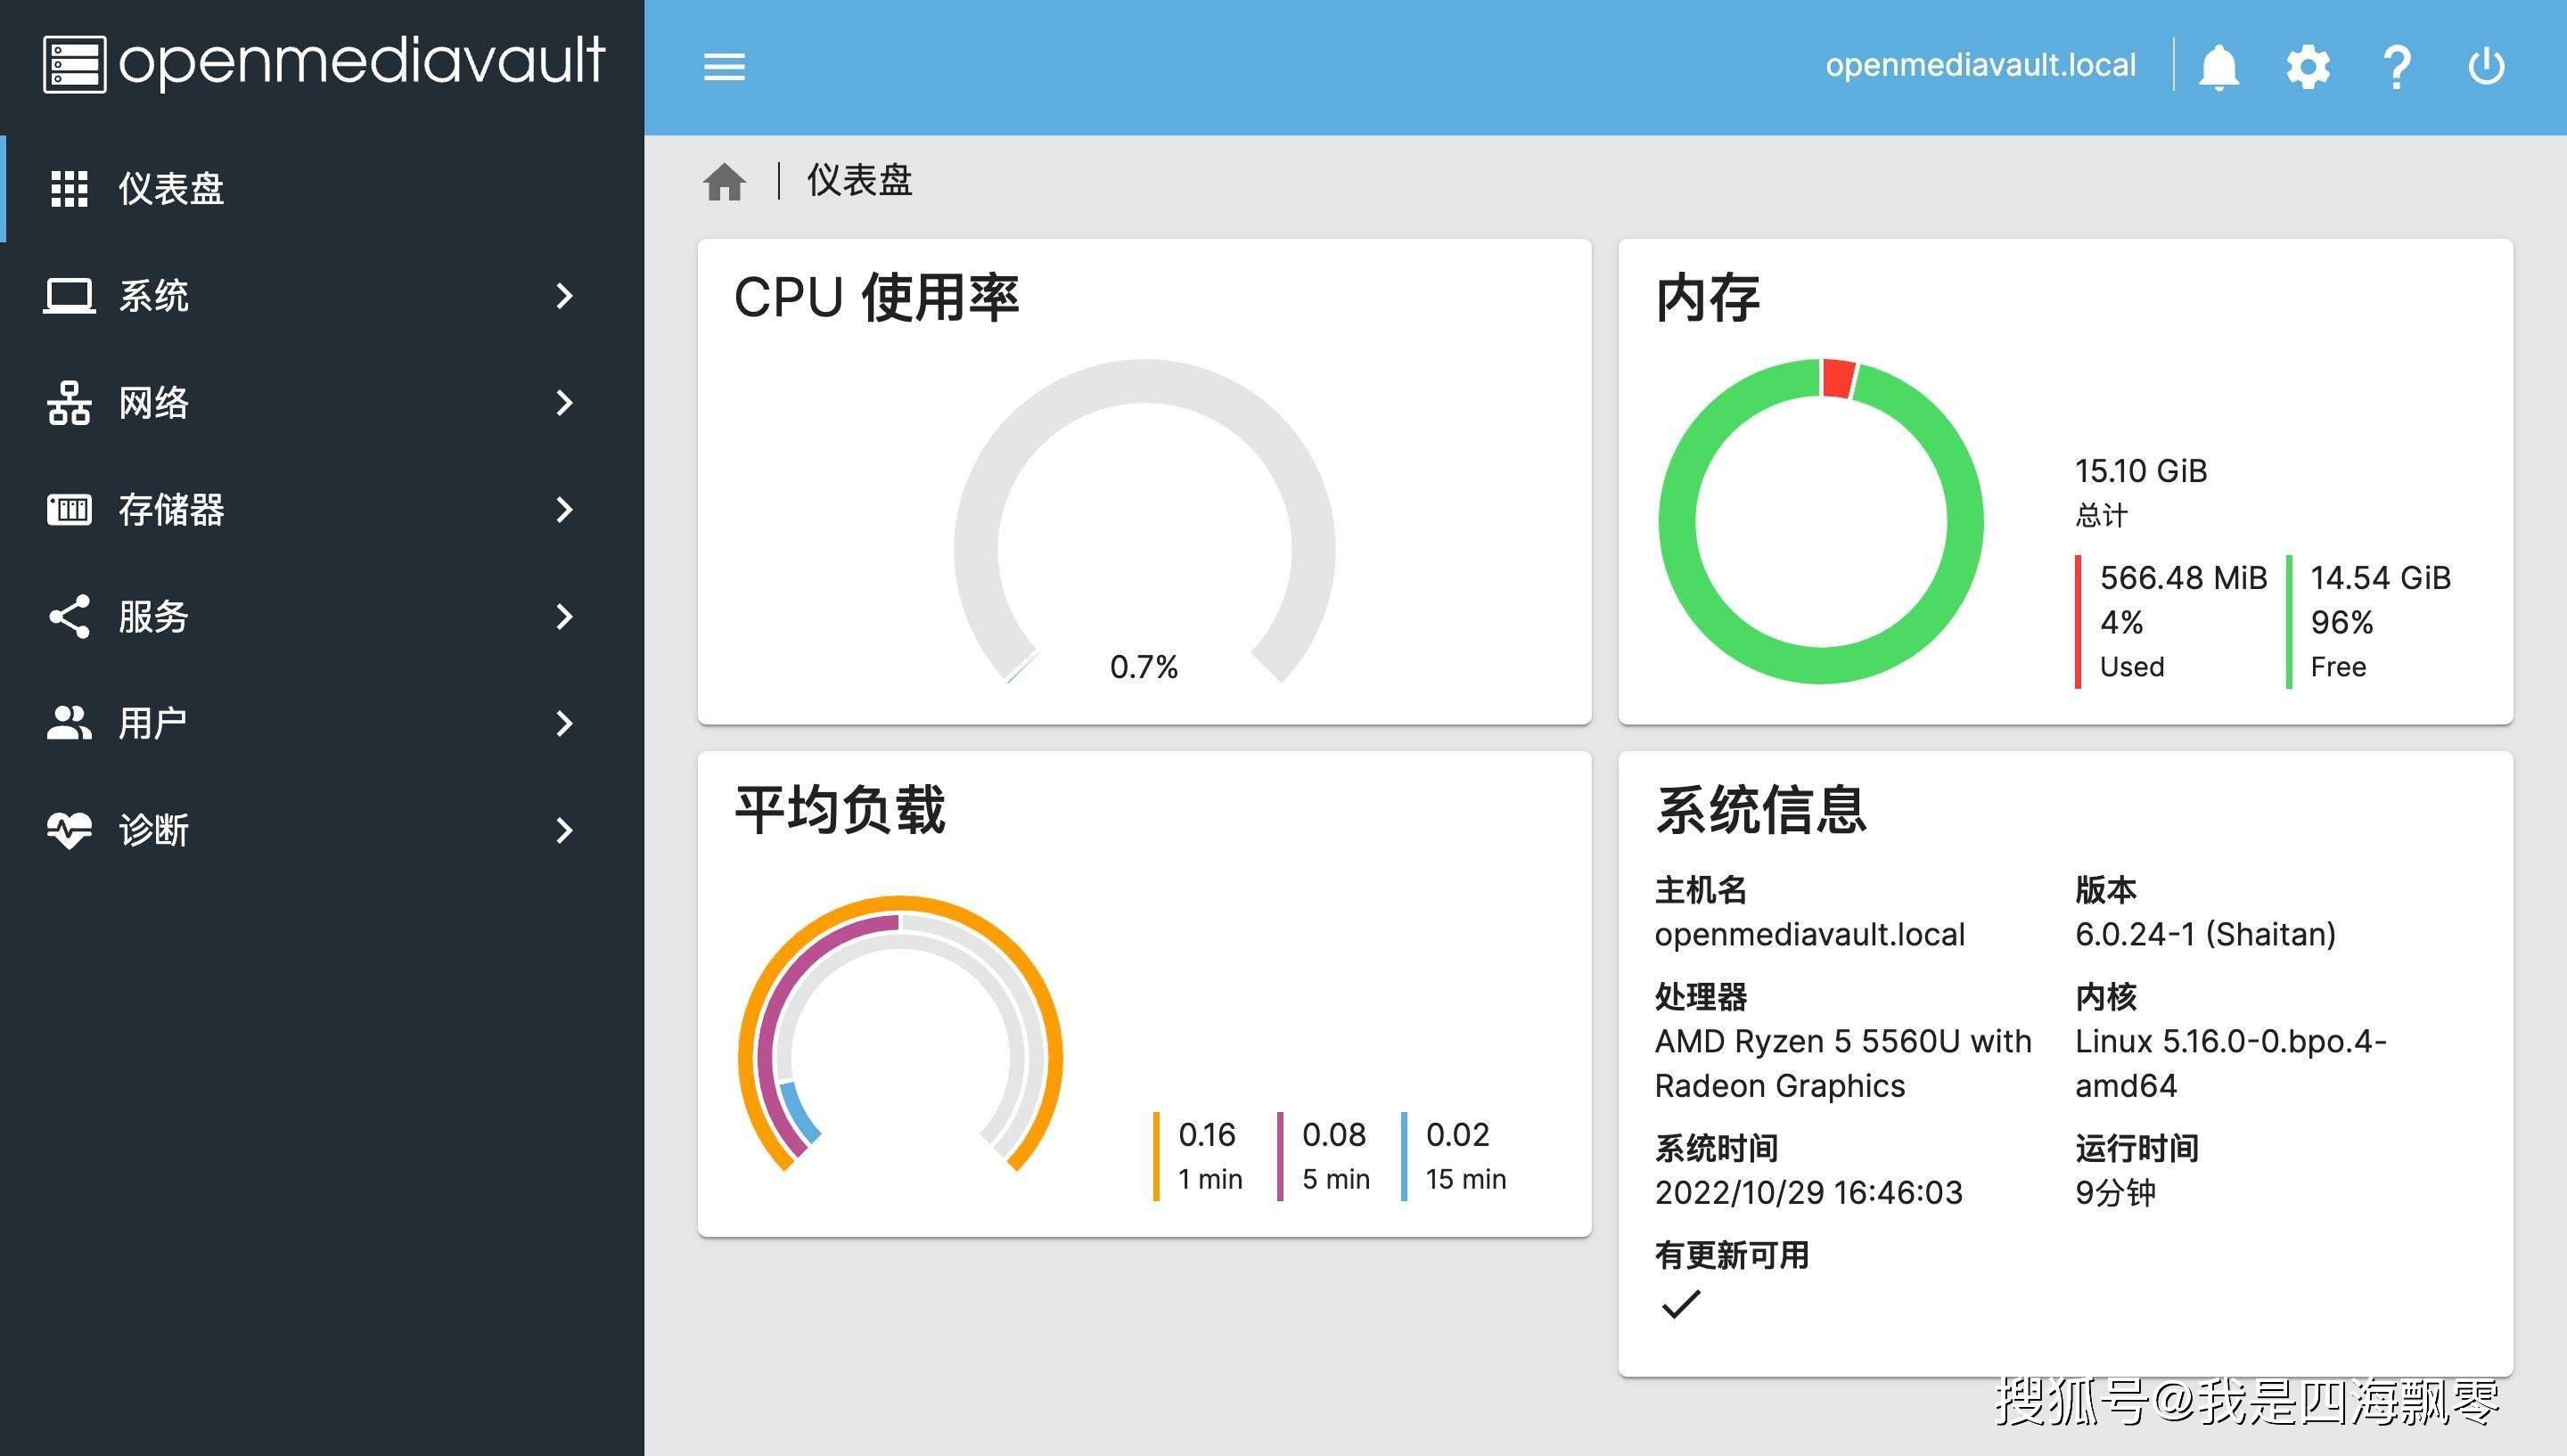This screenshot has width=2567, height=1456.
Task: Click the dashboard grid icon in sidebar
Action: [69, 189]
